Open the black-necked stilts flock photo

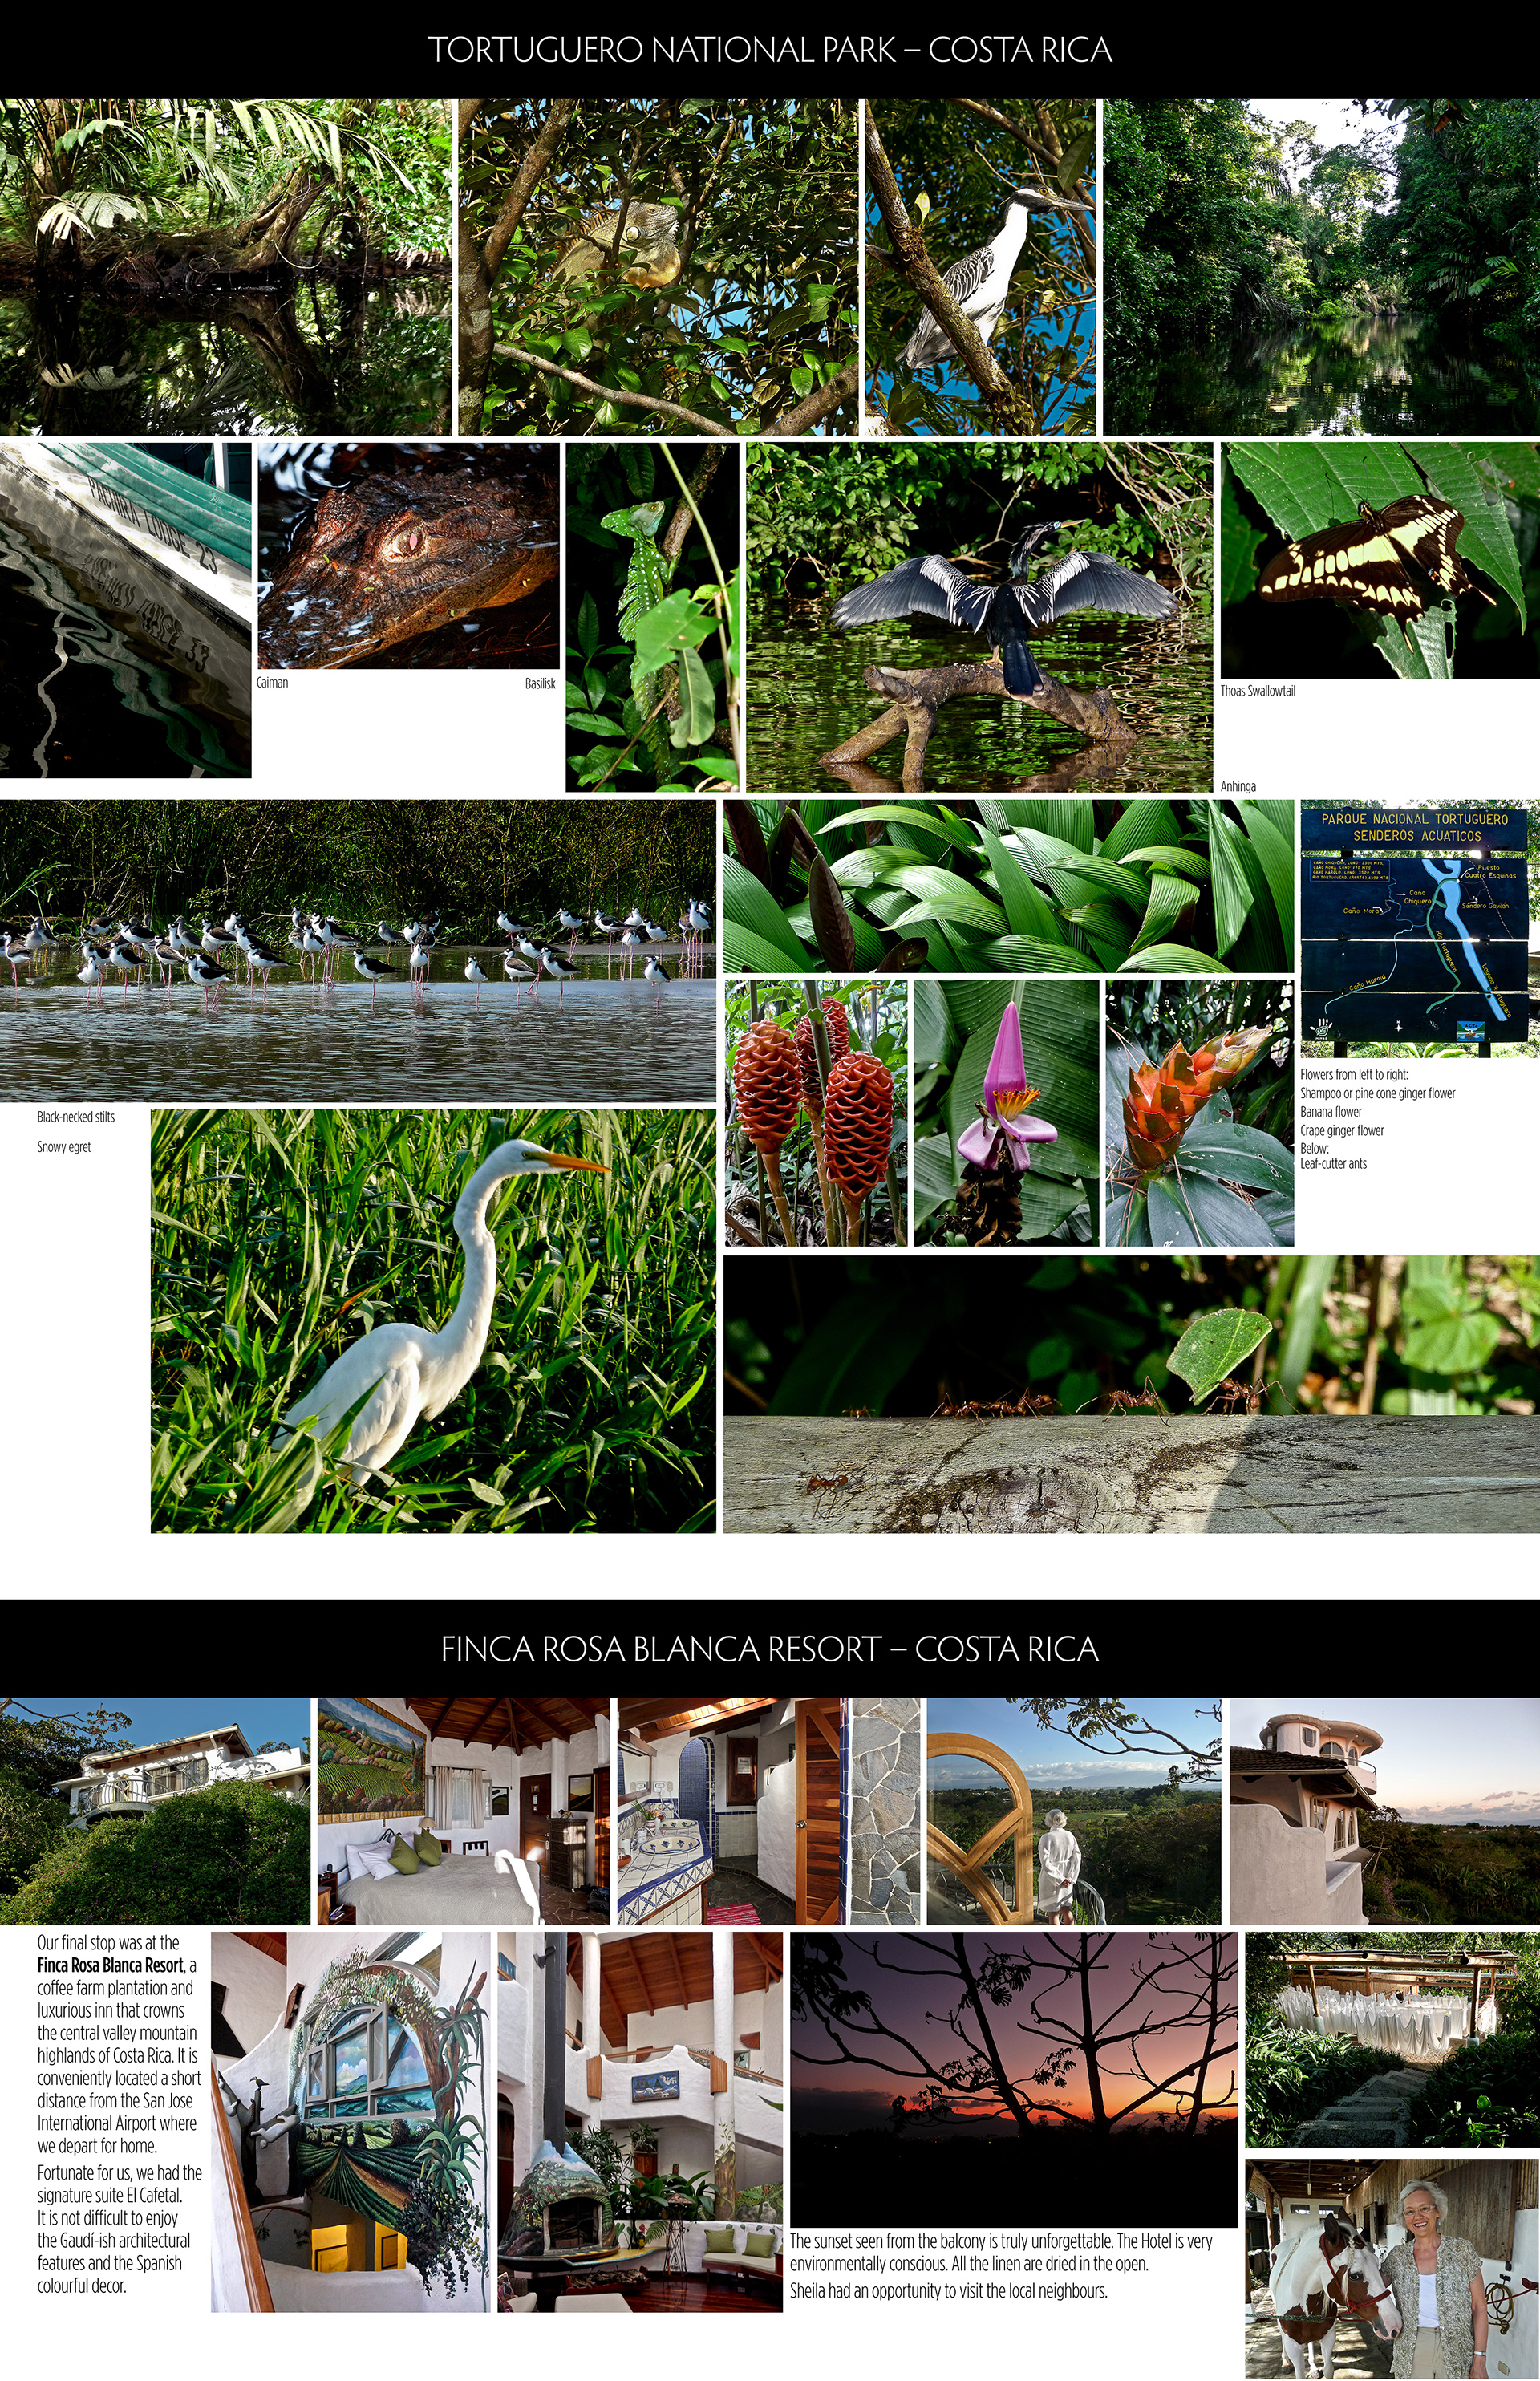coord(357,950)
